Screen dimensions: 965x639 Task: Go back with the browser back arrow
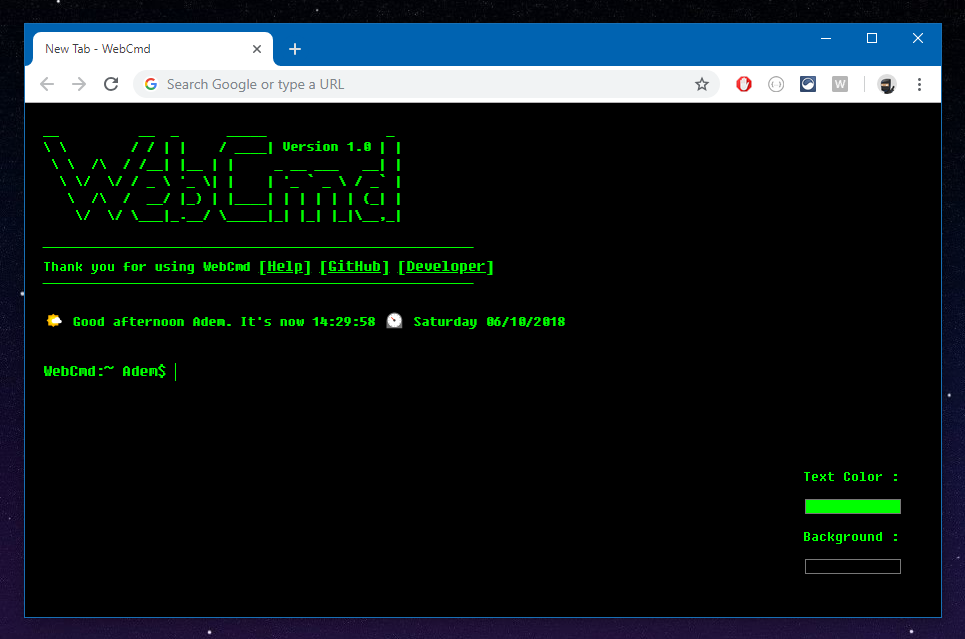coord(47,84)
